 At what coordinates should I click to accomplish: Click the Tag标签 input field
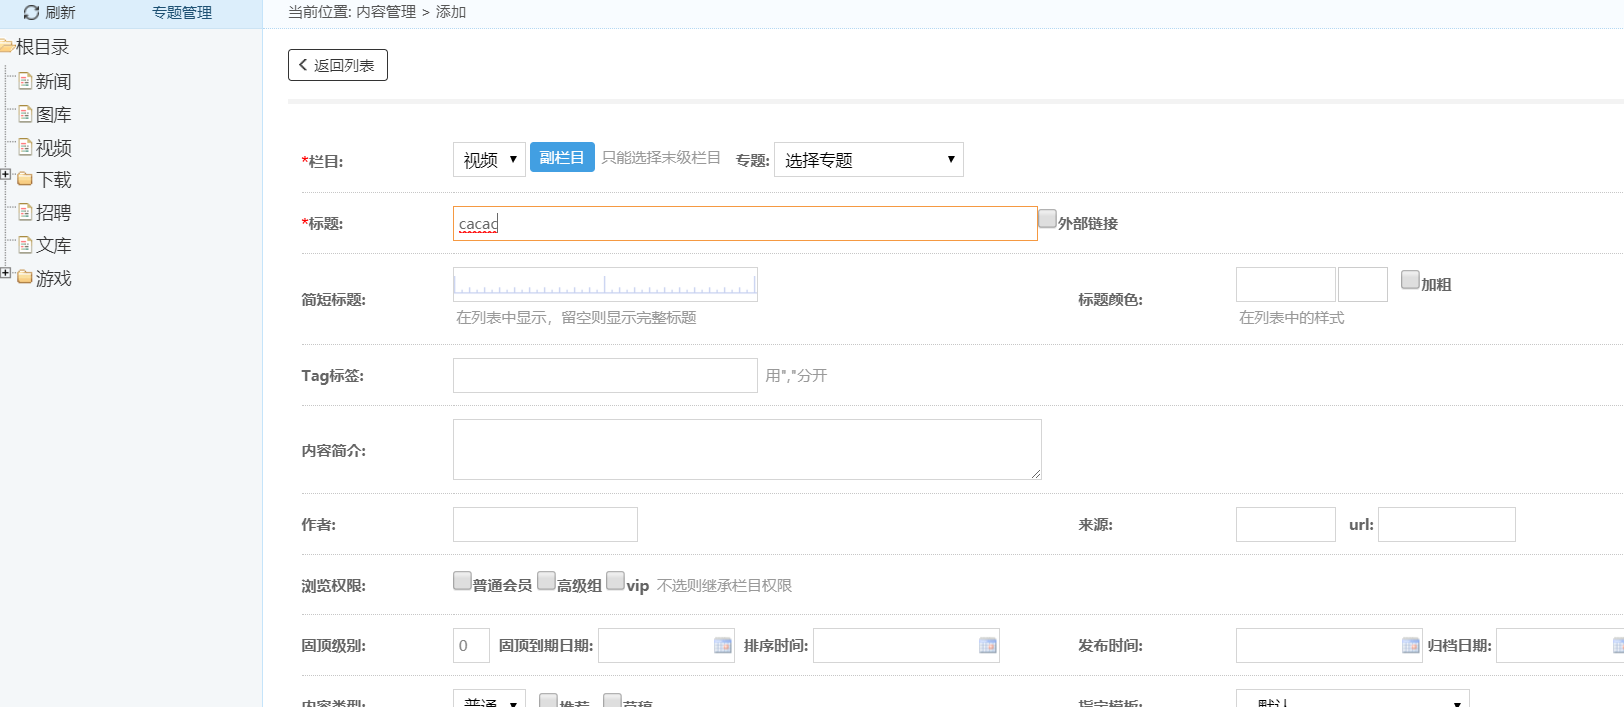click(605, 376)
